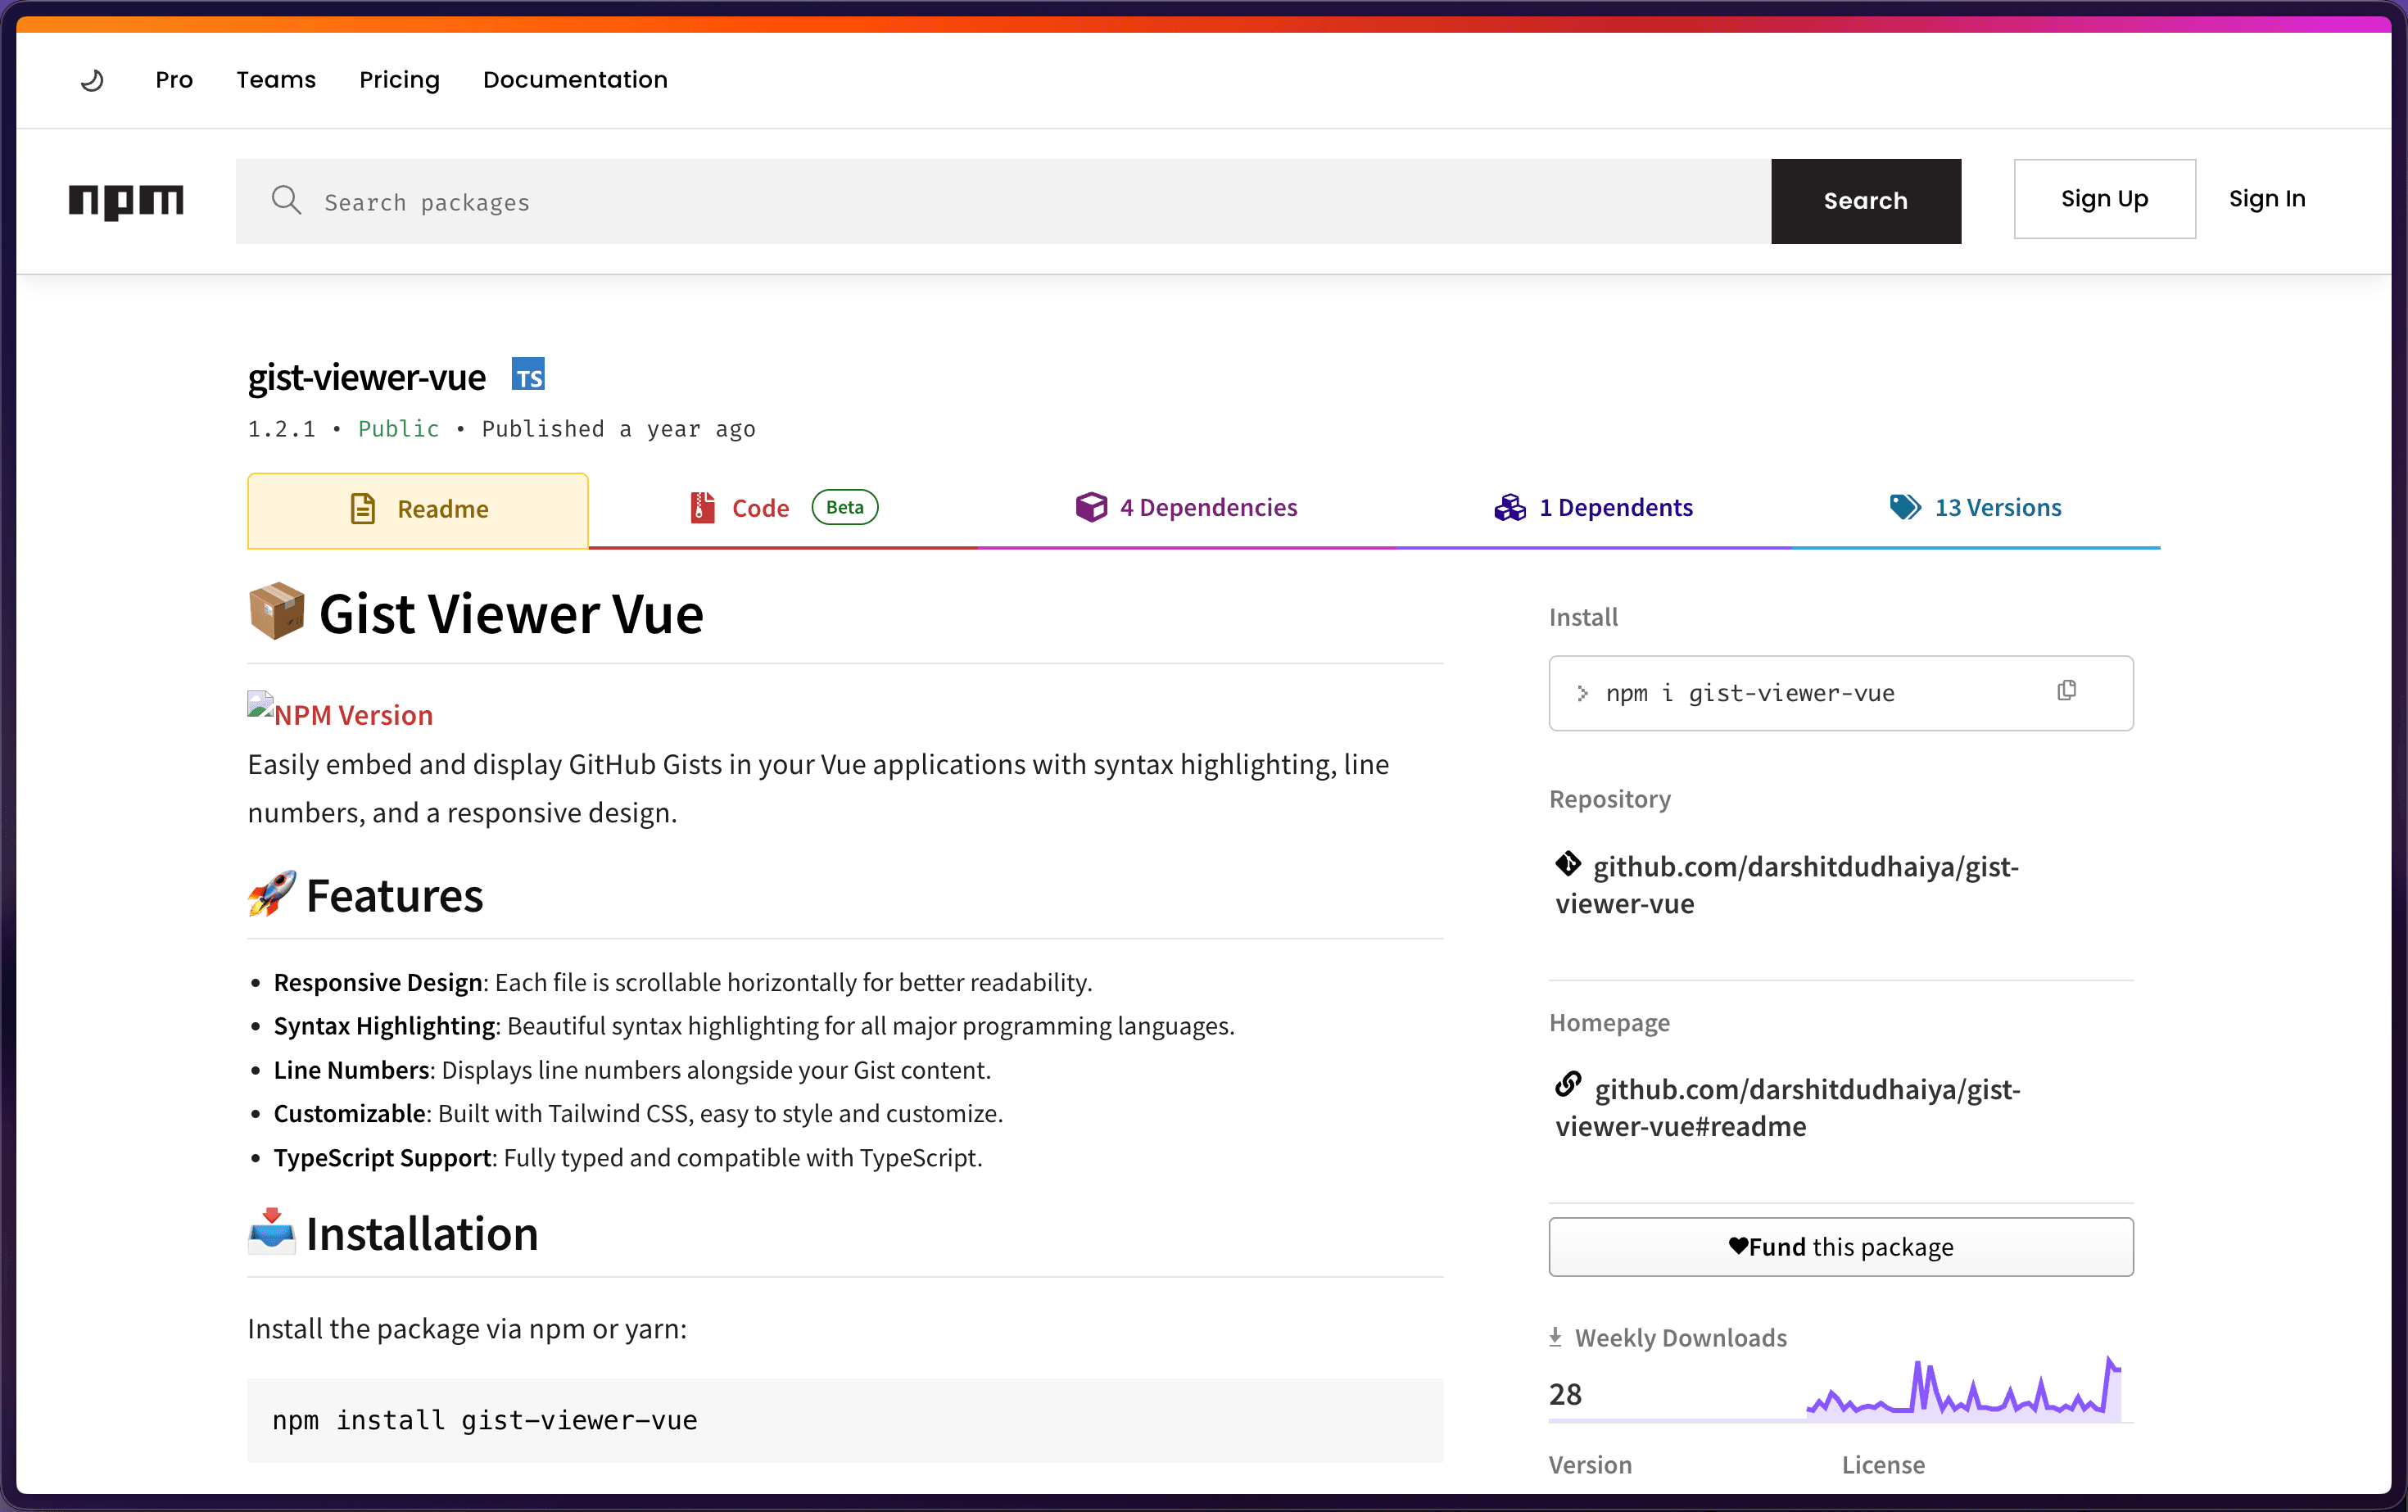The width and height of the screenshot is (2408, 1512).
Task: Click the rocket Features emoji
Action: point(272,894)
